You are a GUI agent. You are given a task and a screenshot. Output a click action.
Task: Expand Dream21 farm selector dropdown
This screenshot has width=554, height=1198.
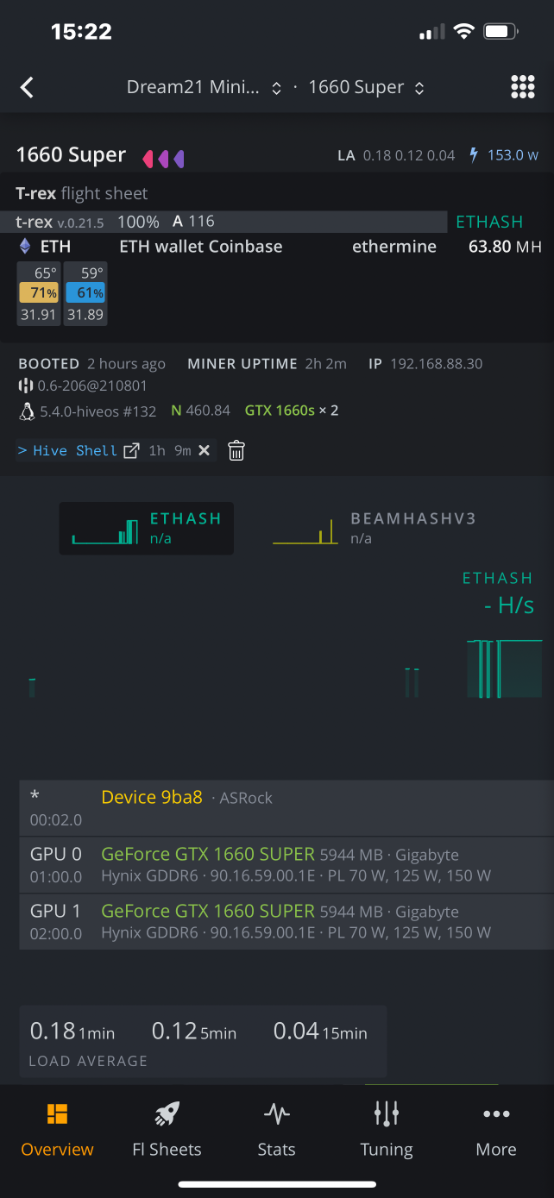point(204,88)
